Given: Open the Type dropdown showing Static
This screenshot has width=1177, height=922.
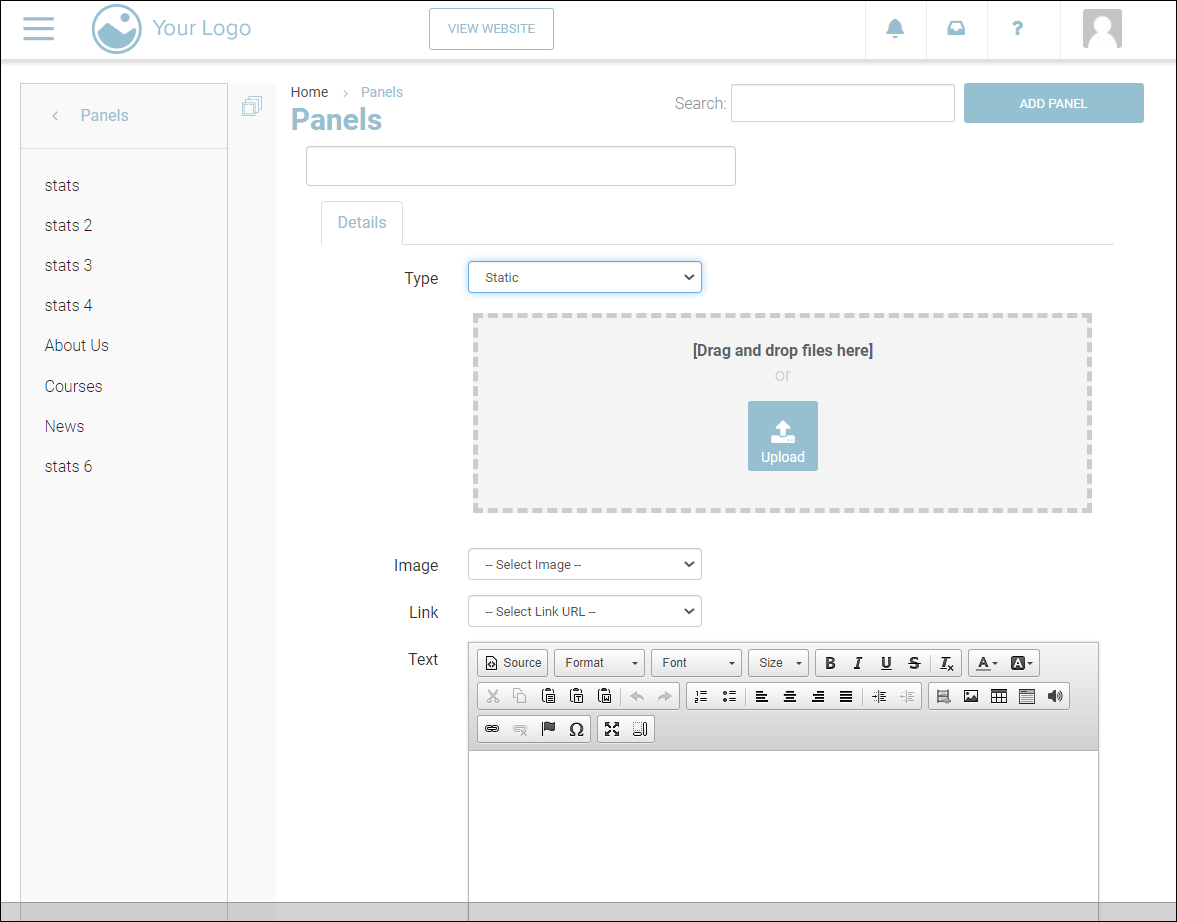Looking at the screenshot, I should click(x=585, y=278).
